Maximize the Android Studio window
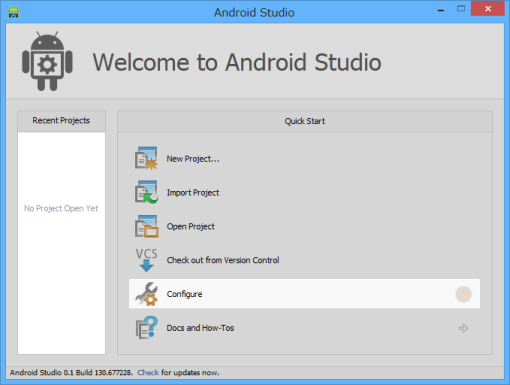The image size is (510, 385). [461, 9]
